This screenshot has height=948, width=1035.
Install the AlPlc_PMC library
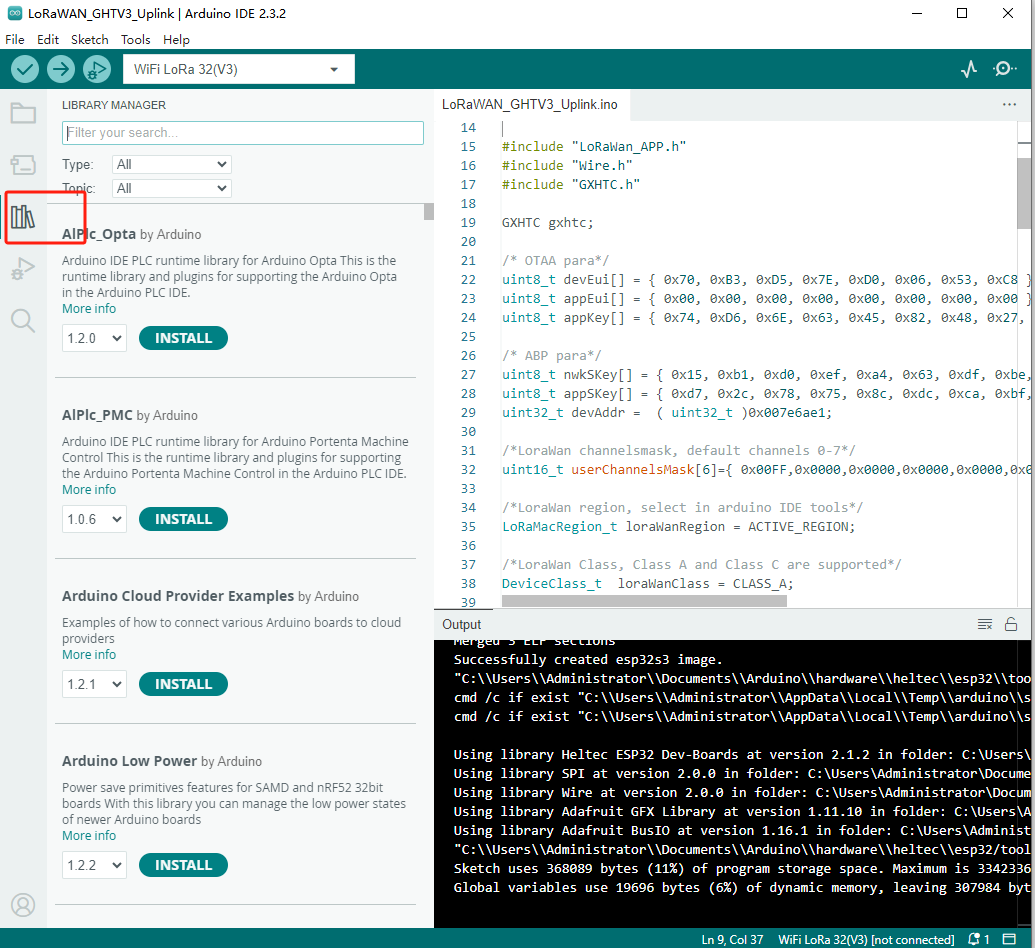coord(184,519)
